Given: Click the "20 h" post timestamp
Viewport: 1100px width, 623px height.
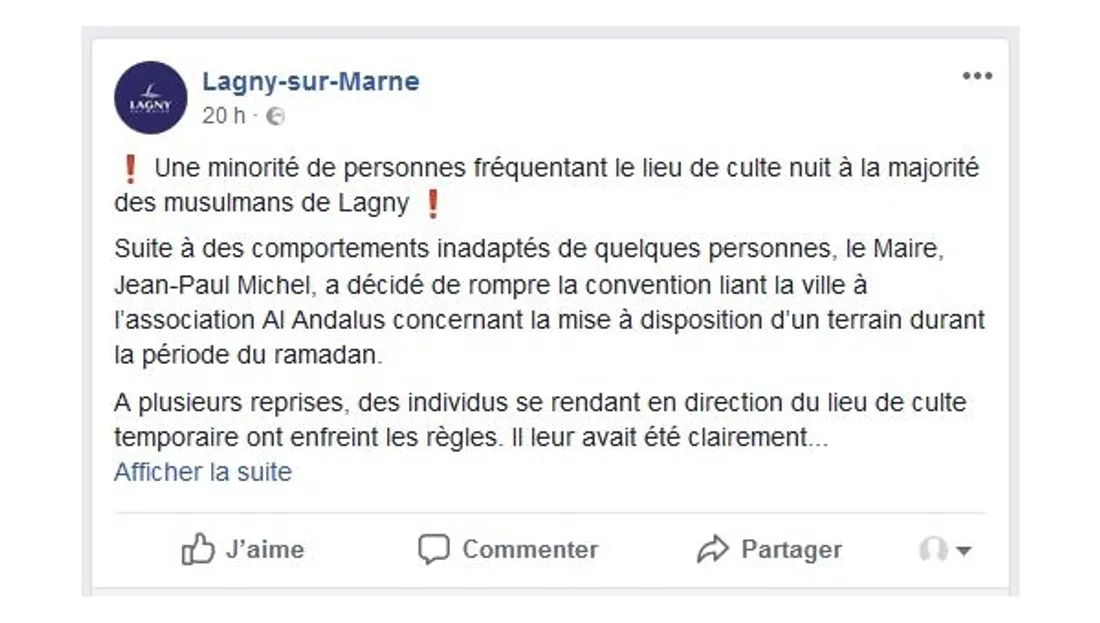Looking at the screenshot, I should coord(223,116).
